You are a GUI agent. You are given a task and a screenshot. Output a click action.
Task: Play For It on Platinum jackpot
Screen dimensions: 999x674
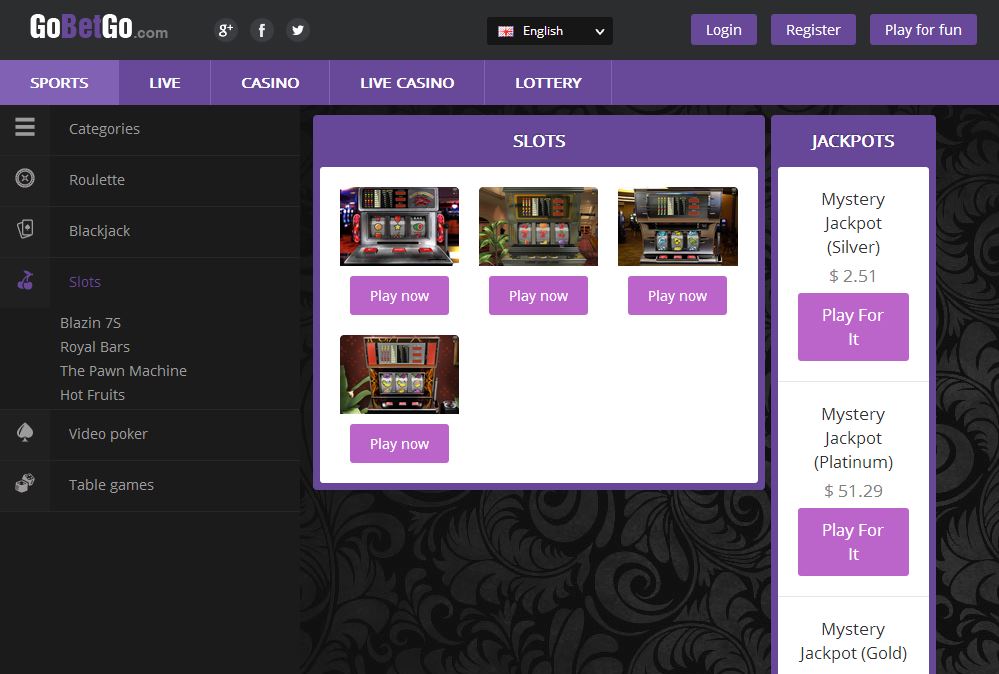[x=853, y=542]
